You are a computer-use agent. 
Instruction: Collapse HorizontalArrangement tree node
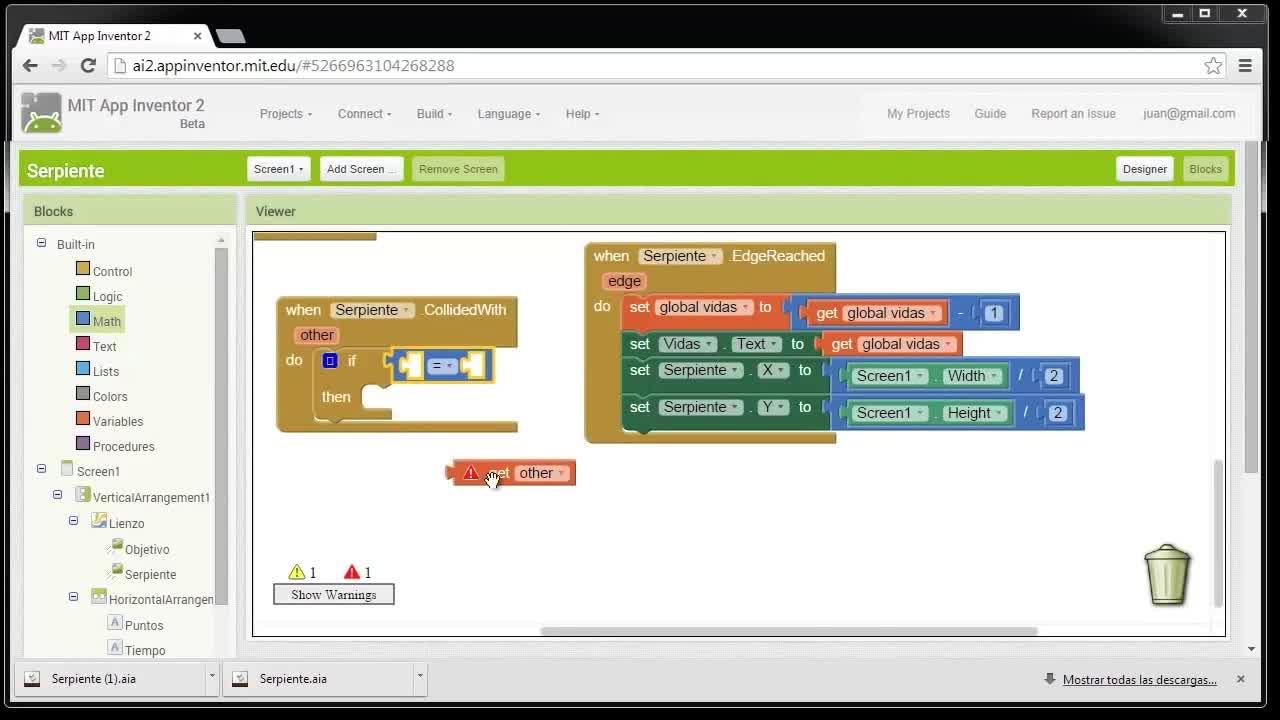point(73,596)
